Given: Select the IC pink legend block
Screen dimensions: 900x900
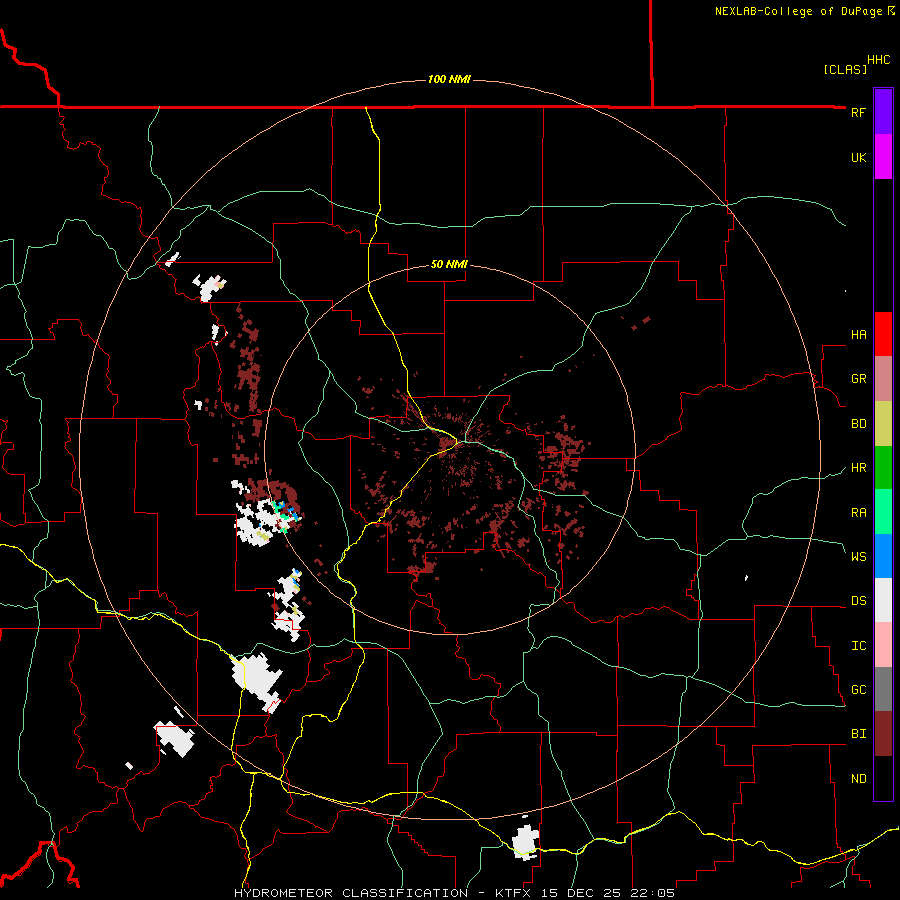Looking at the screenshot, I should pos(883,645).
